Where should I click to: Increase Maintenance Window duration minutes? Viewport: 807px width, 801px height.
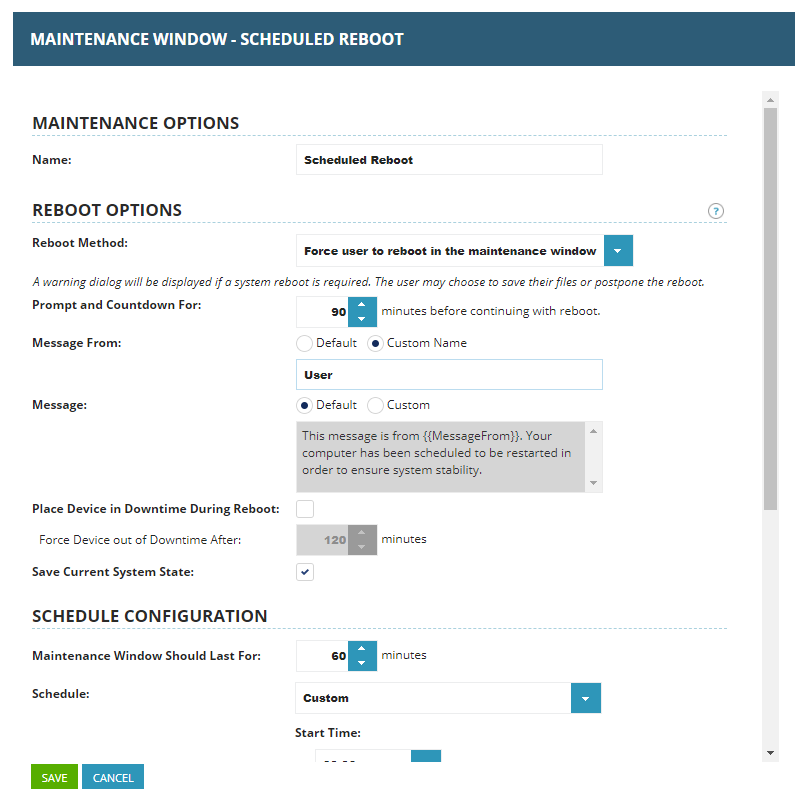tap(362, 649)
